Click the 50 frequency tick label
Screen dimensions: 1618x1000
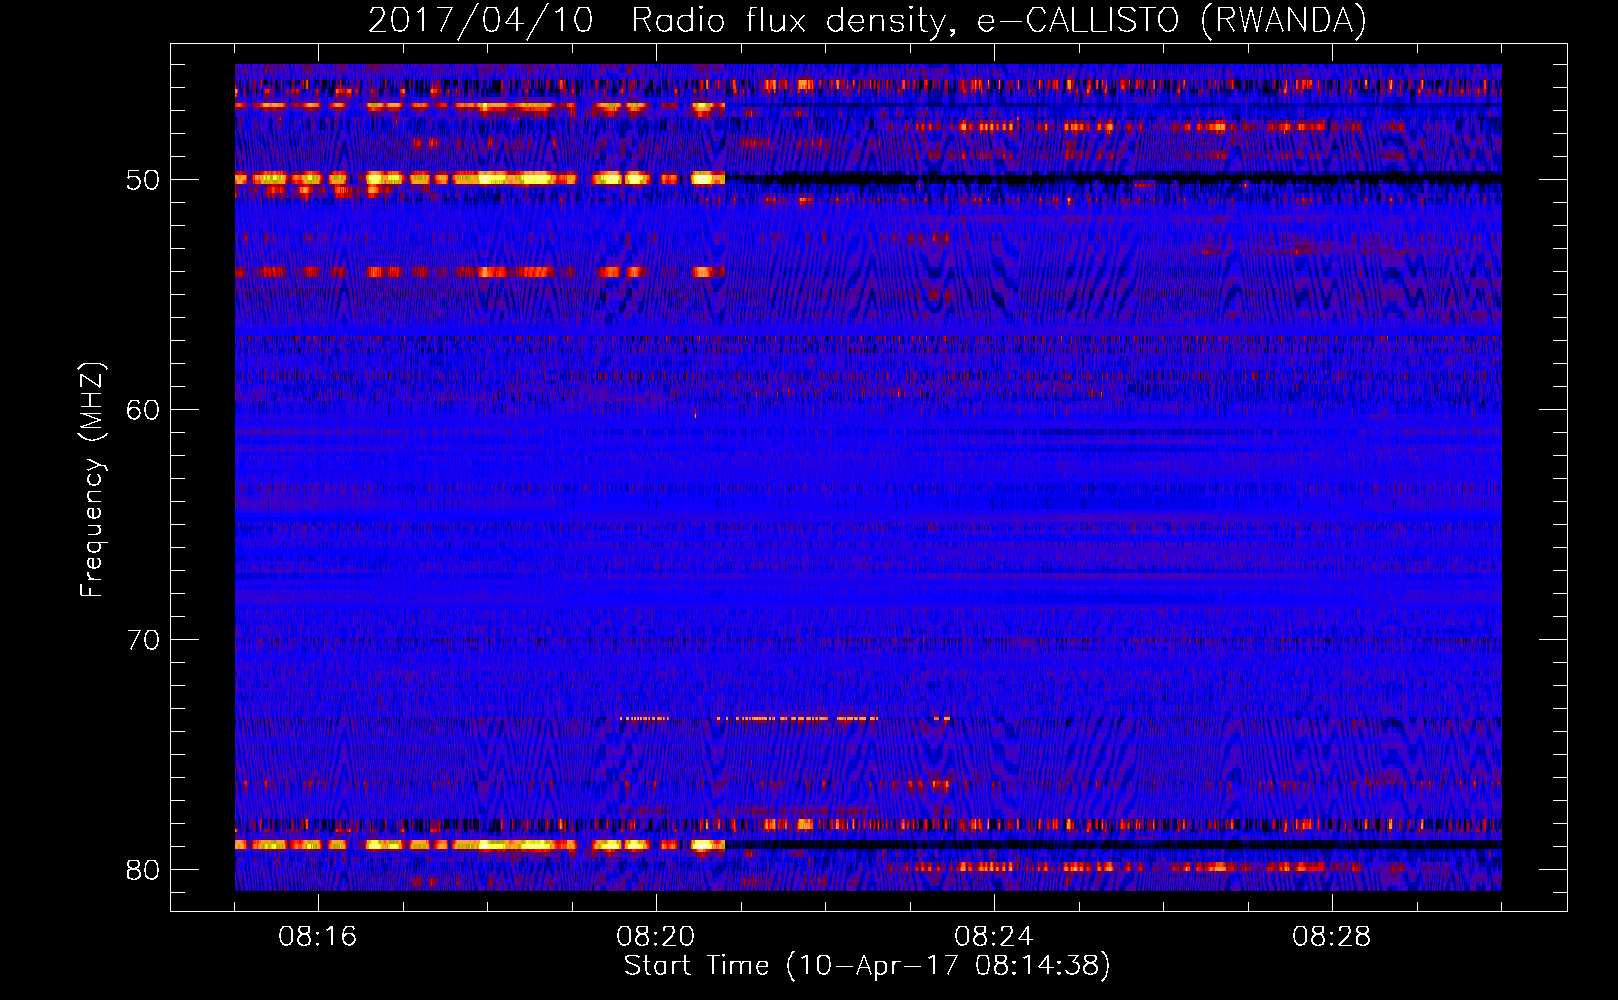click(x=143, y=181)
